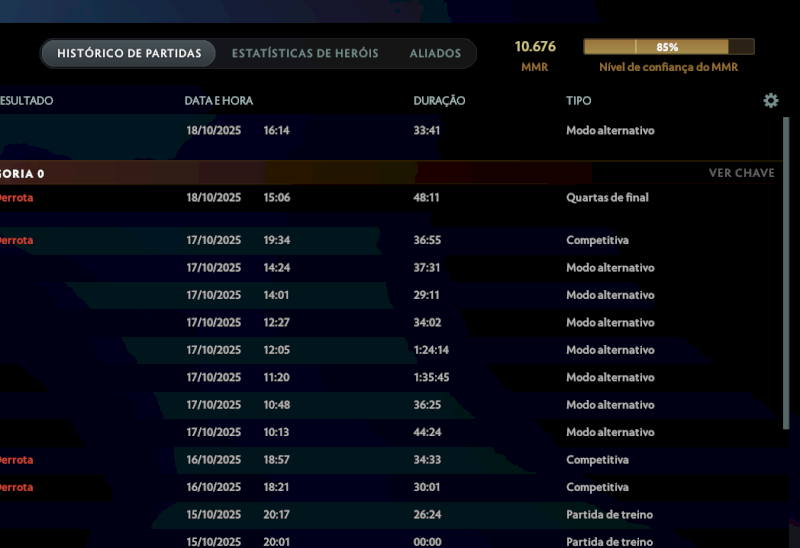This screenshot has height=548, width=800.
Task: Open the 18/10/2025 16:14 match
Action: click(400, 131)
